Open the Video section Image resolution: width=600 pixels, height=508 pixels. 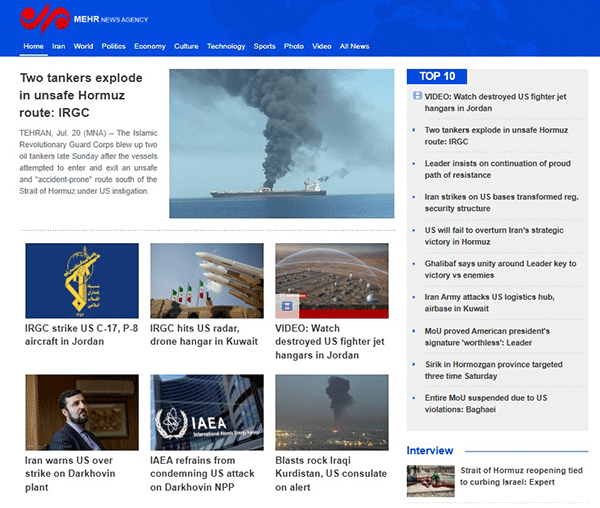(322, 46)
